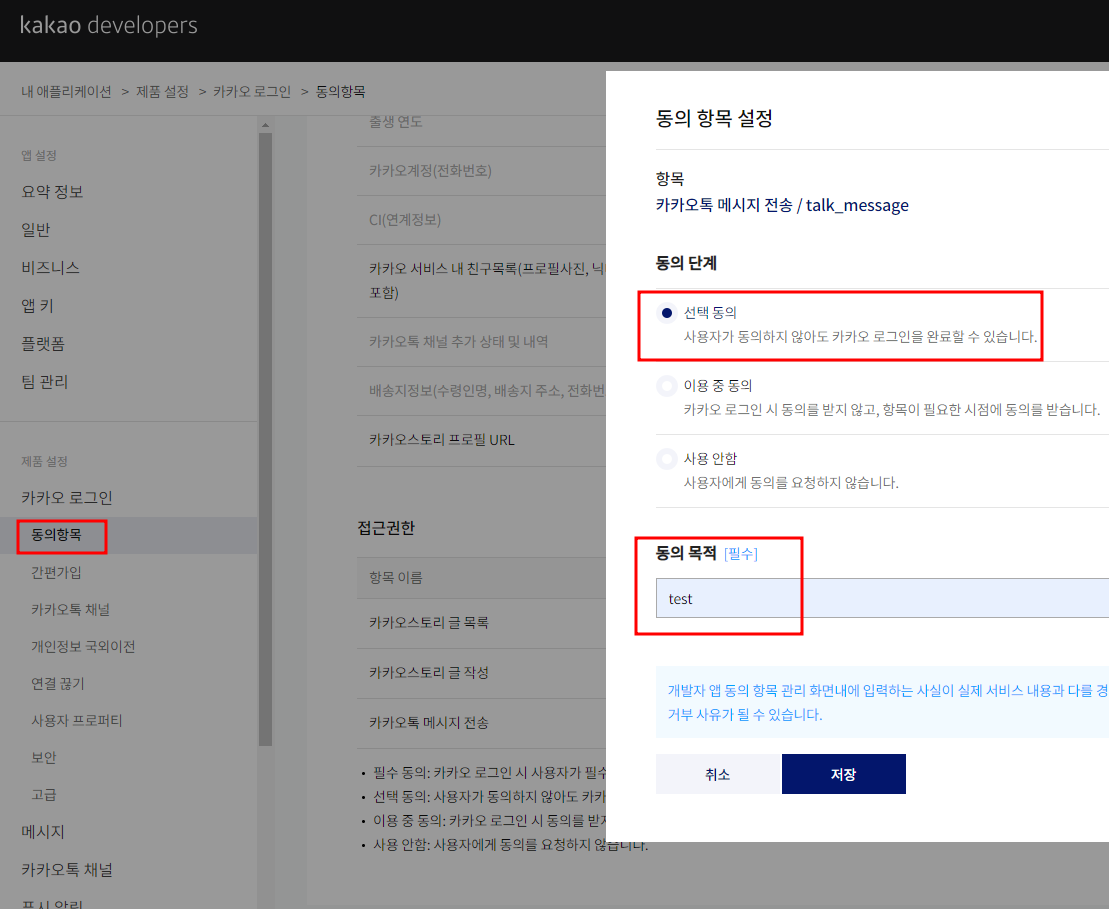The height and width of the screenshot is (909, 1109).
Task: Open 간편가입 sidebar submenu
Action: click(57, 572)
